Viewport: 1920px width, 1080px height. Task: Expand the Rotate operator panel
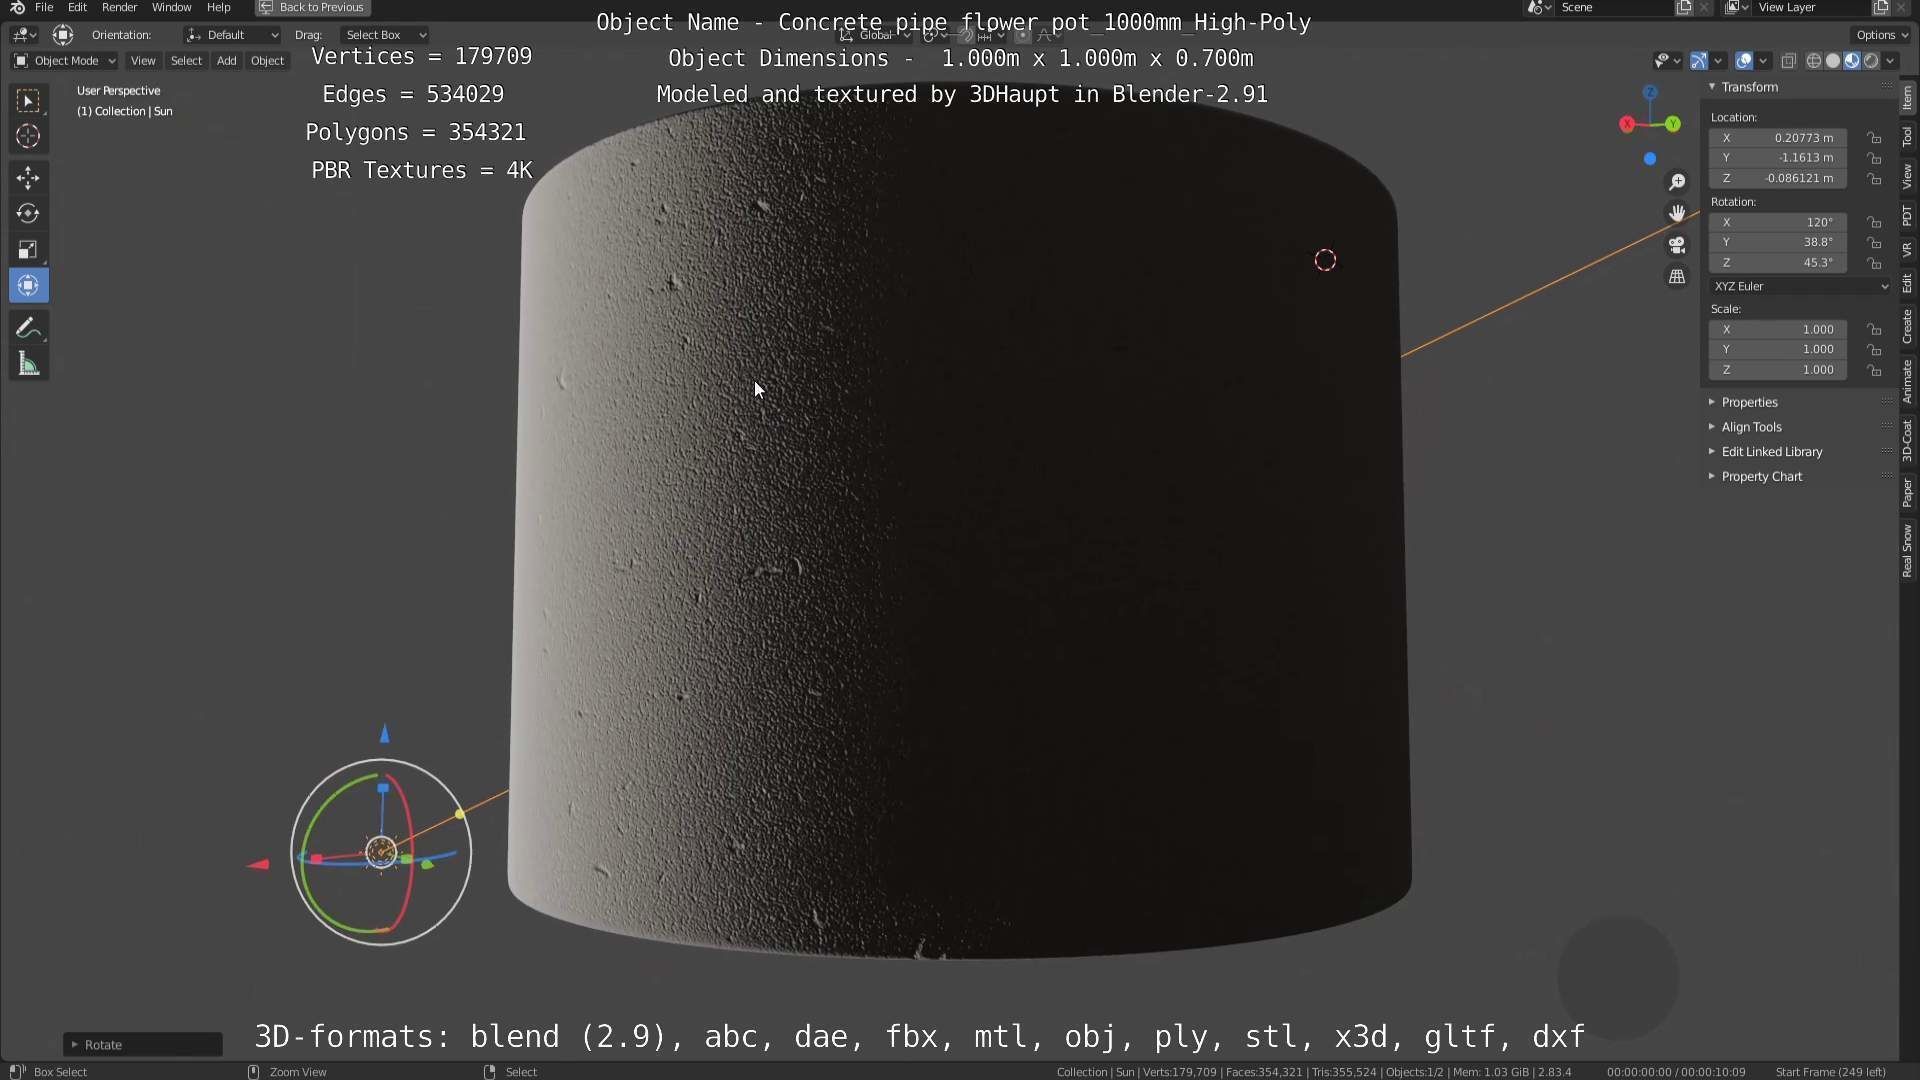coord(143,1044)
